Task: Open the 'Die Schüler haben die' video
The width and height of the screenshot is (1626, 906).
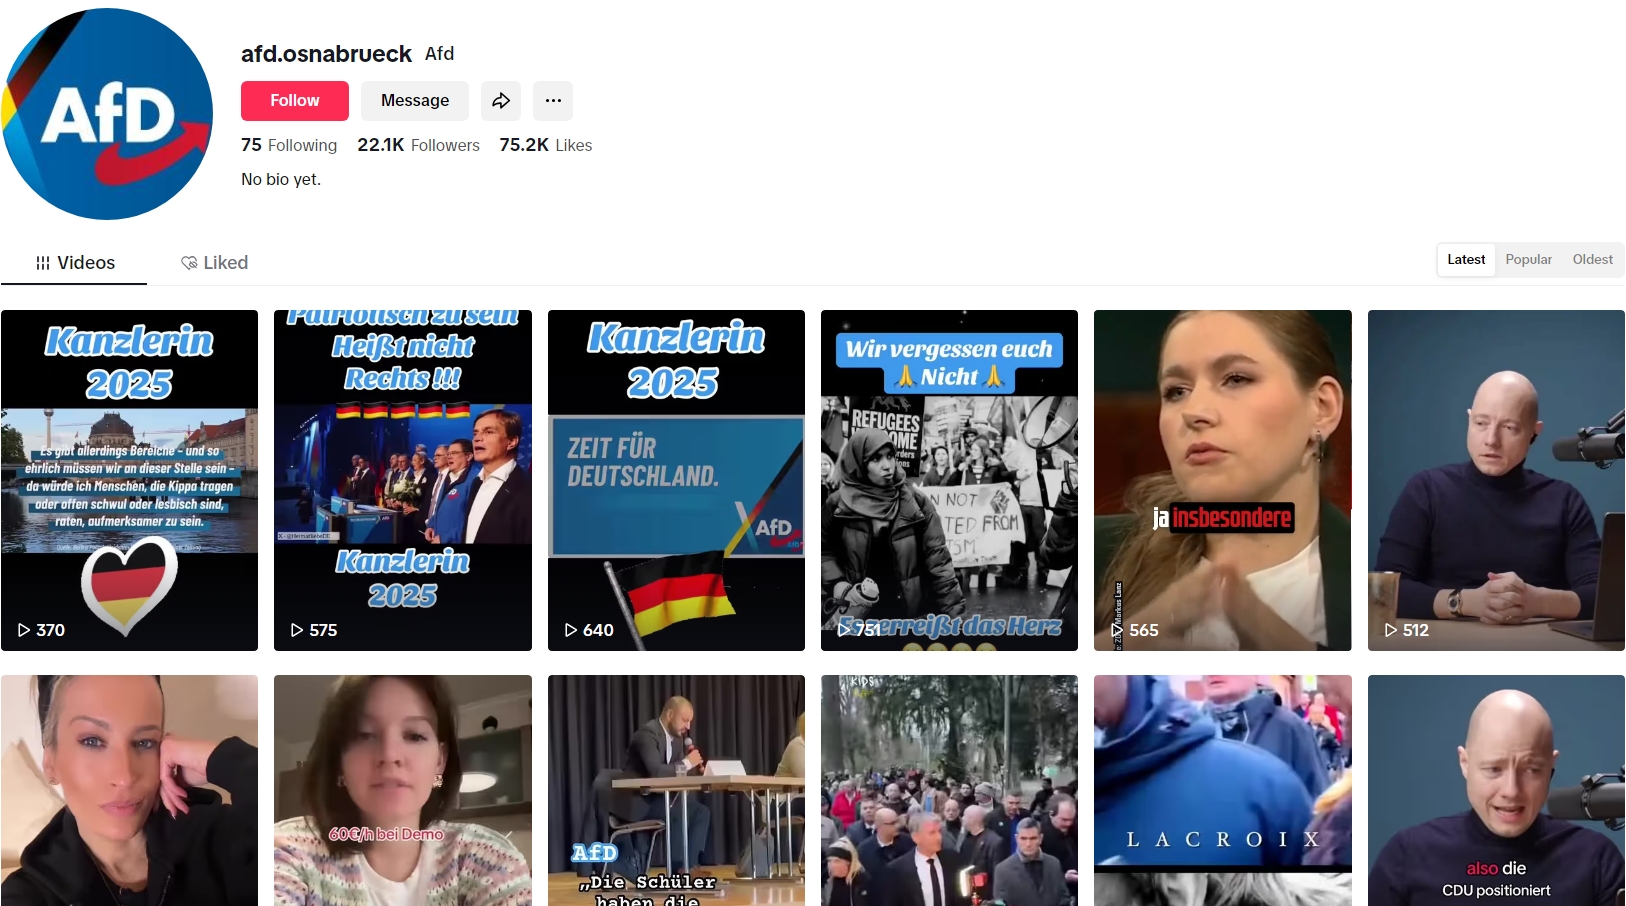Action: coord(676,790)
